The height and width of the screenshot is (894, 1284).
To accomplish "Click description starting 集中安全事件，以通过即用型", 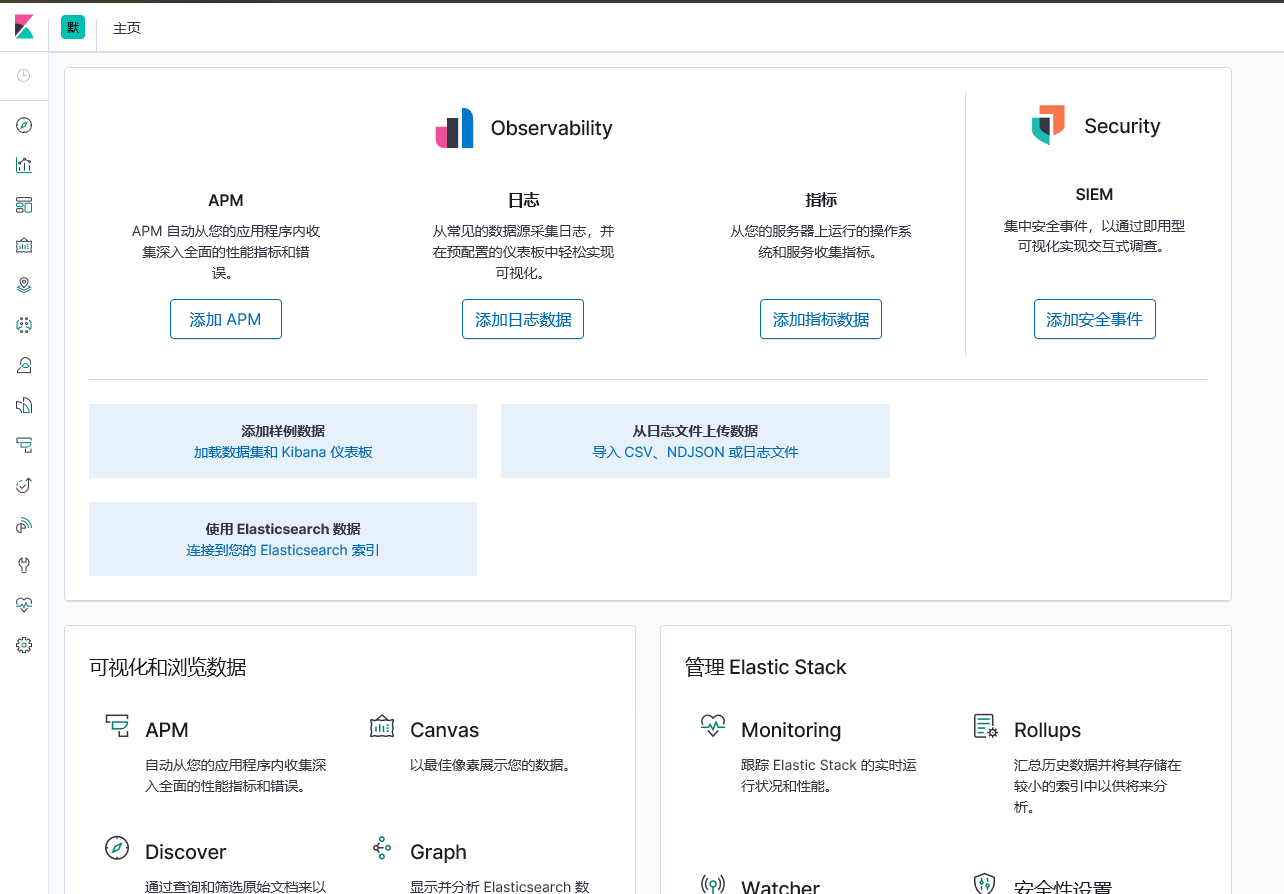I will tap(1095, 236).
